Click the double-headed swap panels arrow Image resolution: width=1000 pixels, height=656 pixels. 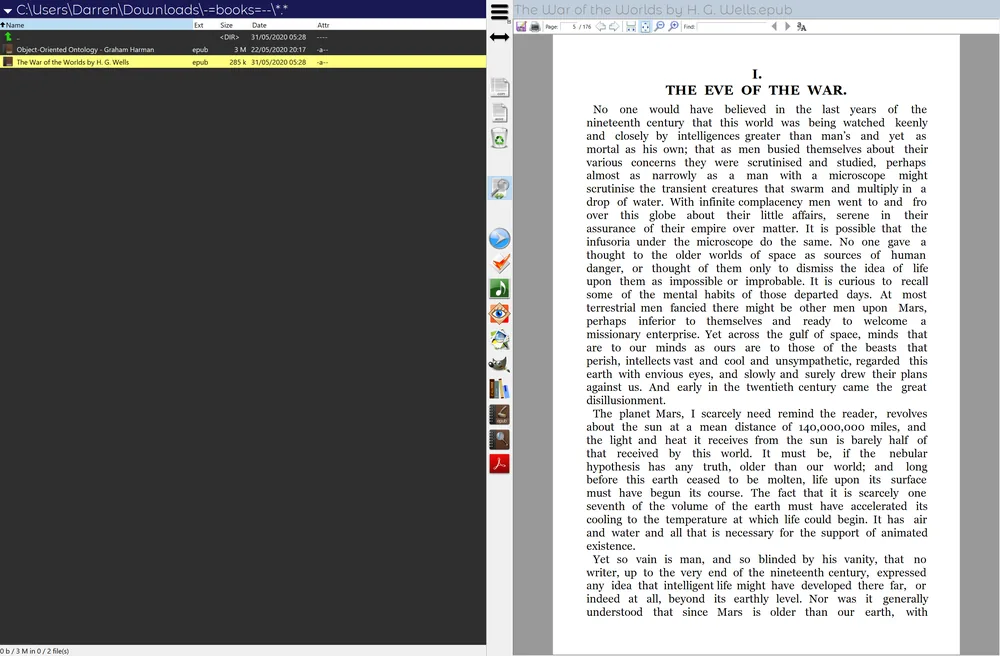499,38
